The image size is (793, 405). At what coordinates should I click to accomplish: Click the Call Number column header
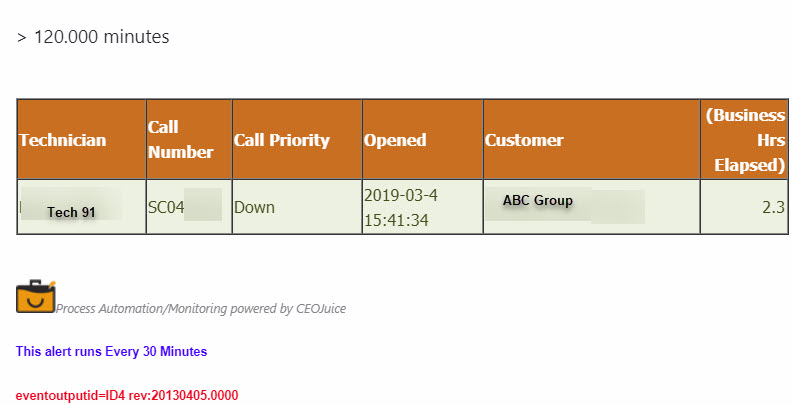189,140
